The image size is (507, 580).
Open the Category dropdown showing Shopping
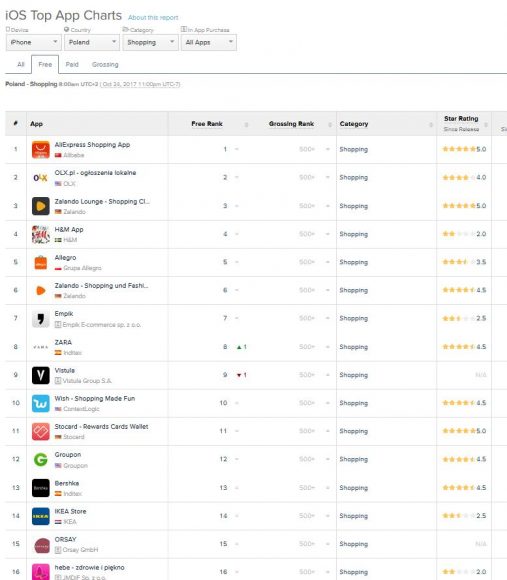[x=150, y=42]
